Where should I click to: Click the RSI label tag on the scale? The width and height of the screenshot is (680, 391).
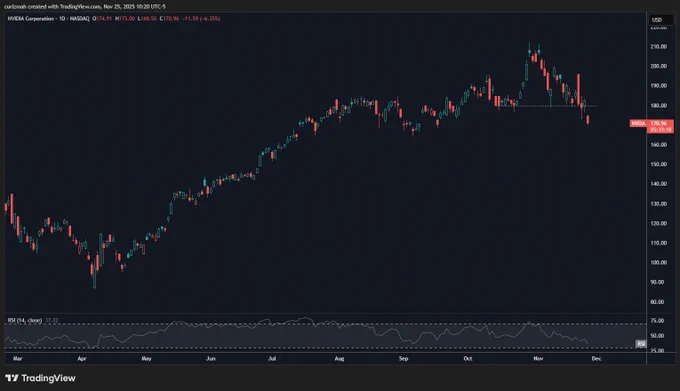[641, 344]
